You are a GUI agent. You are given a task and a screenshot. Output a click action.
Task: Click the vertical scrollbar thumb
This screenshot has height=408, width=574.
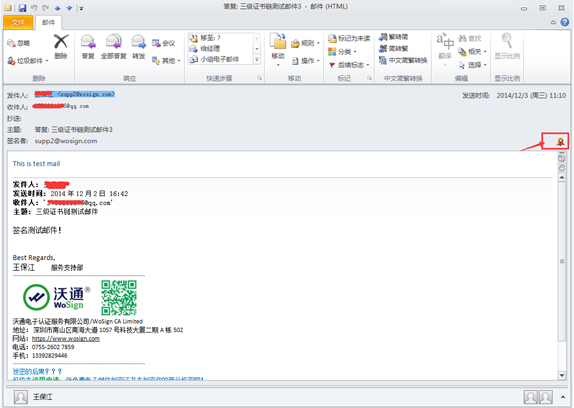click(562, 261)
